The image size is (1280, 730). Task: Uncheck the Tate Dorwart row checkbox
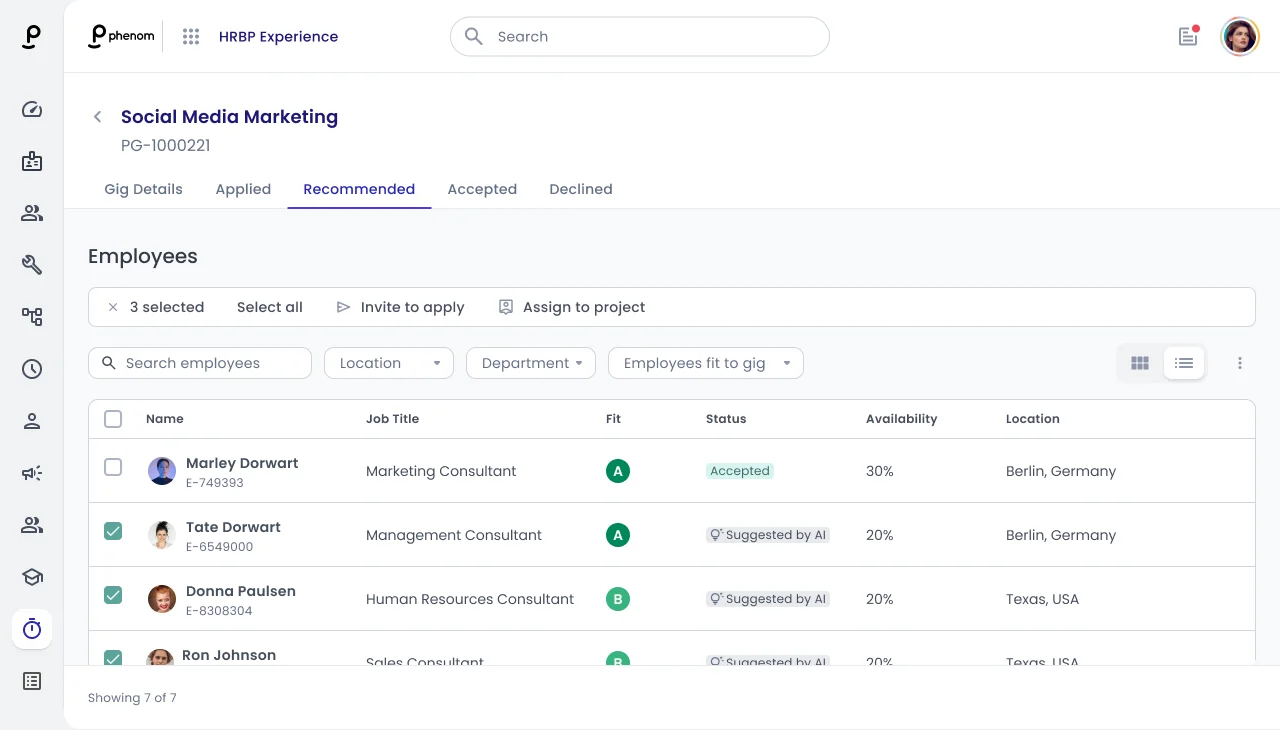[113, 531]
